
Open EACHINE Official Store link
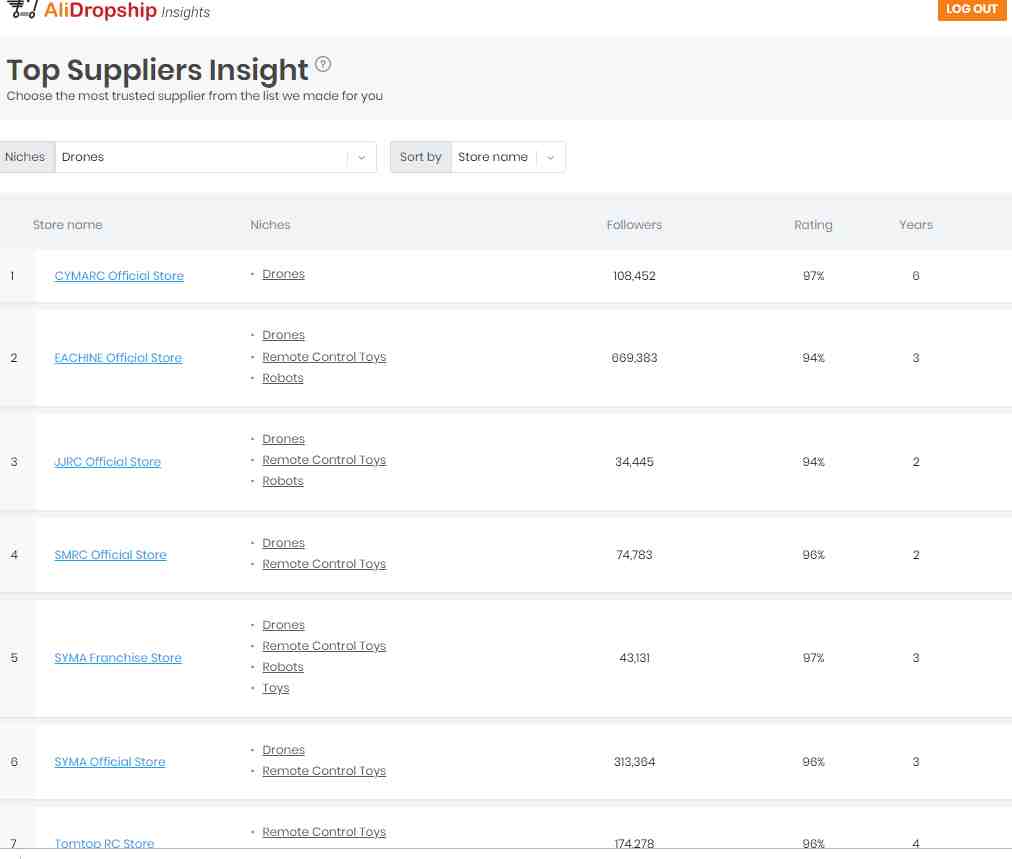pyautogui.click(x=118, y=358)
